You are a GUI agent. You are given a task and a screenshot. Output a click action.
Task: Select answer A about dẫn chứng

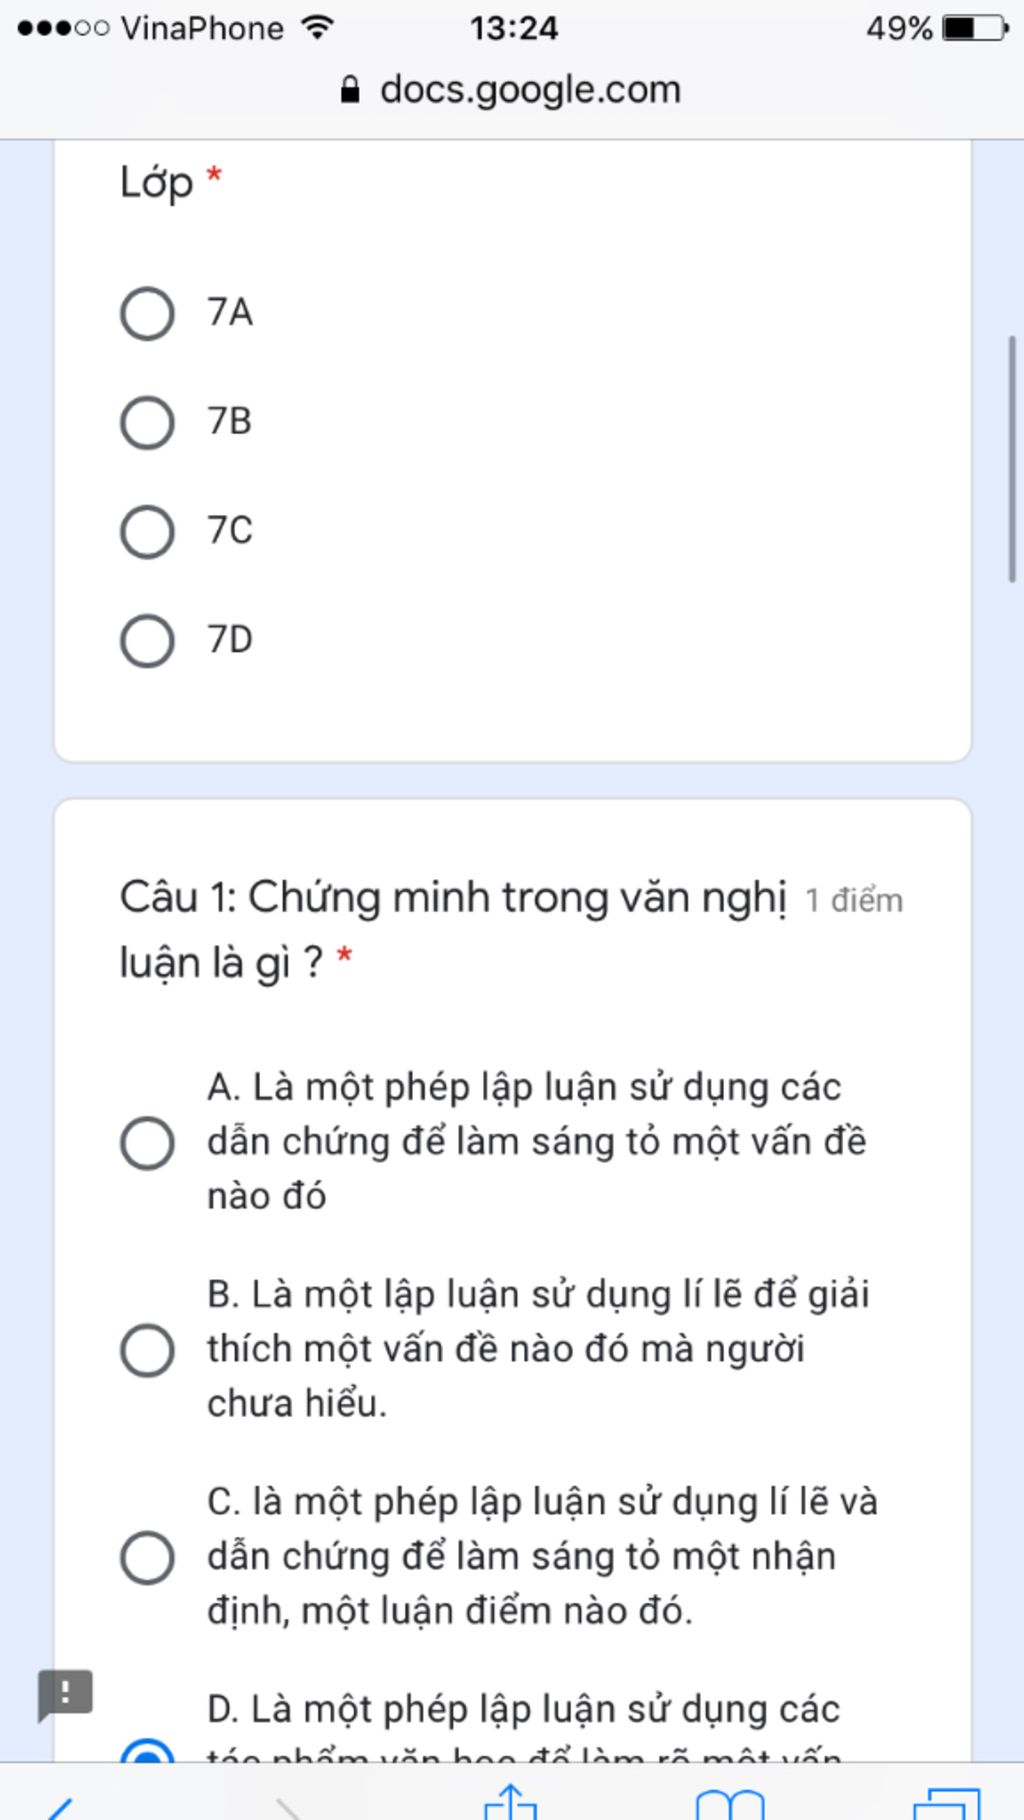coord(147,1142)
